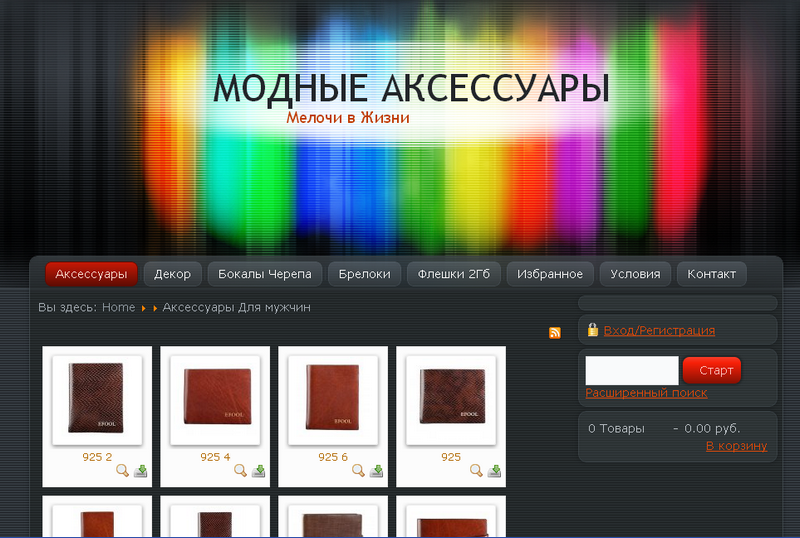The height and width of the screenshot is (538, 800).
Task: Follow the В корзину cart link
Action: point(736,446)
